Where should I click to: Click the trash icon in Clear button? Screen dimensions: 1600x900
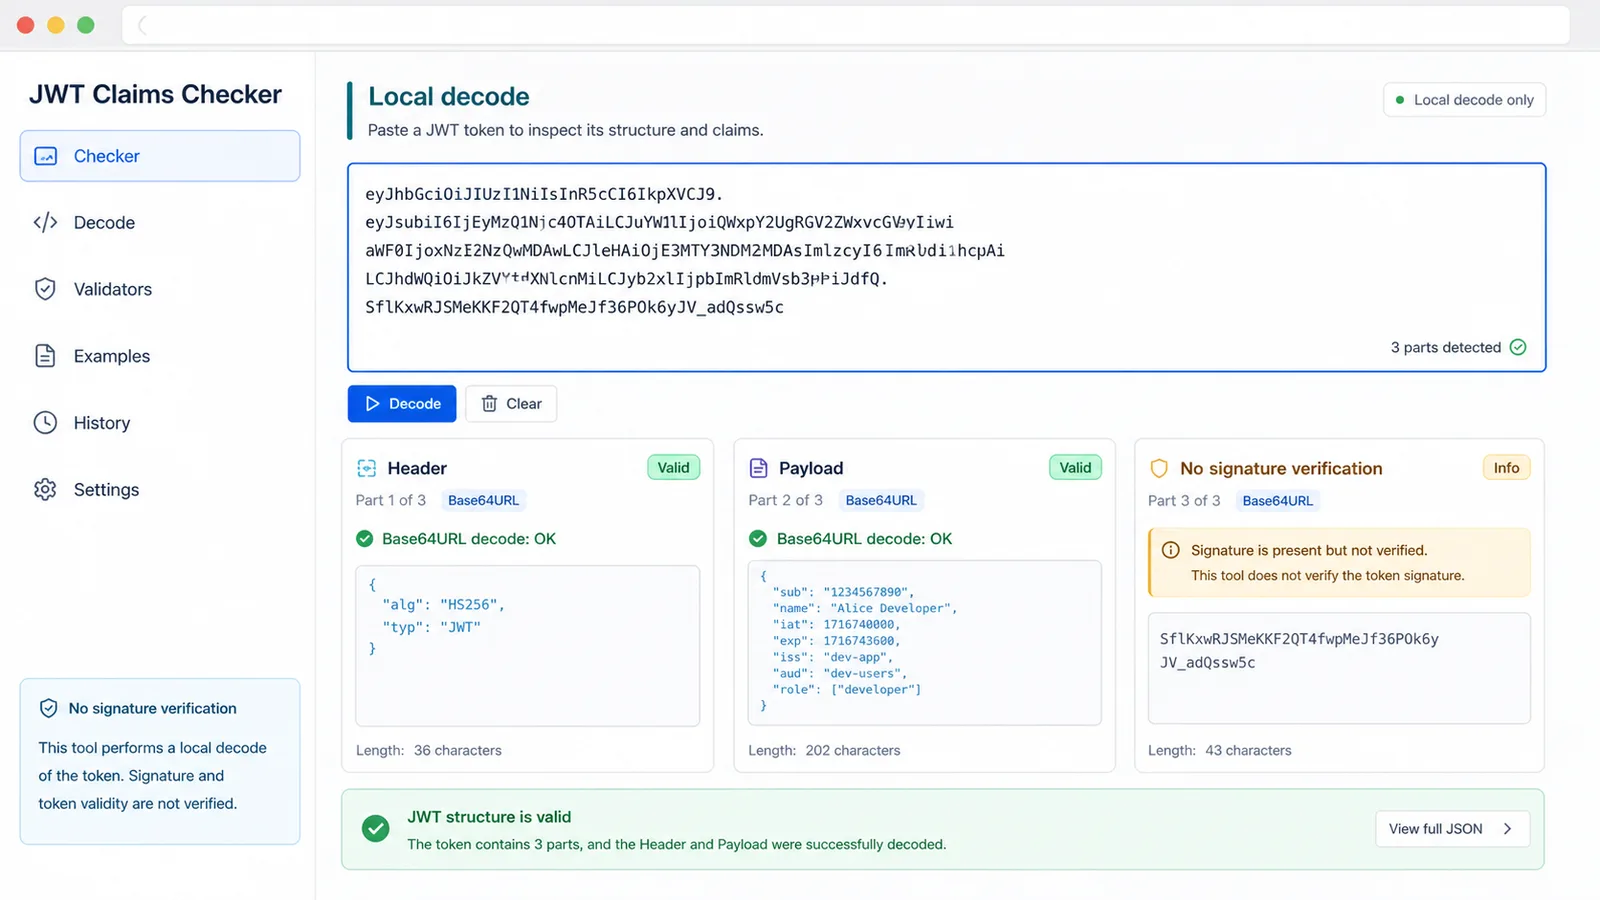pos(489,404)
